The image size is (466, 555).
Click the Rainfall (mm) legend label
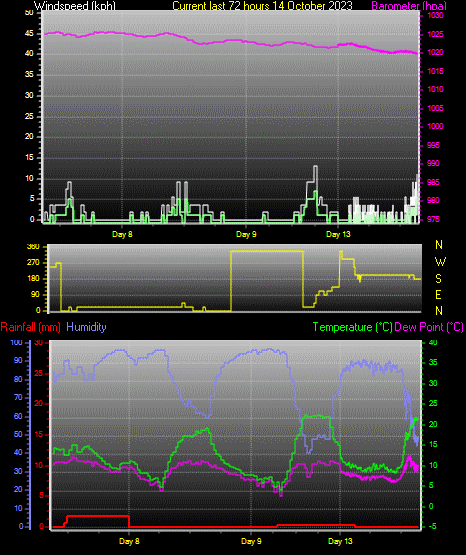click(30, 327)
